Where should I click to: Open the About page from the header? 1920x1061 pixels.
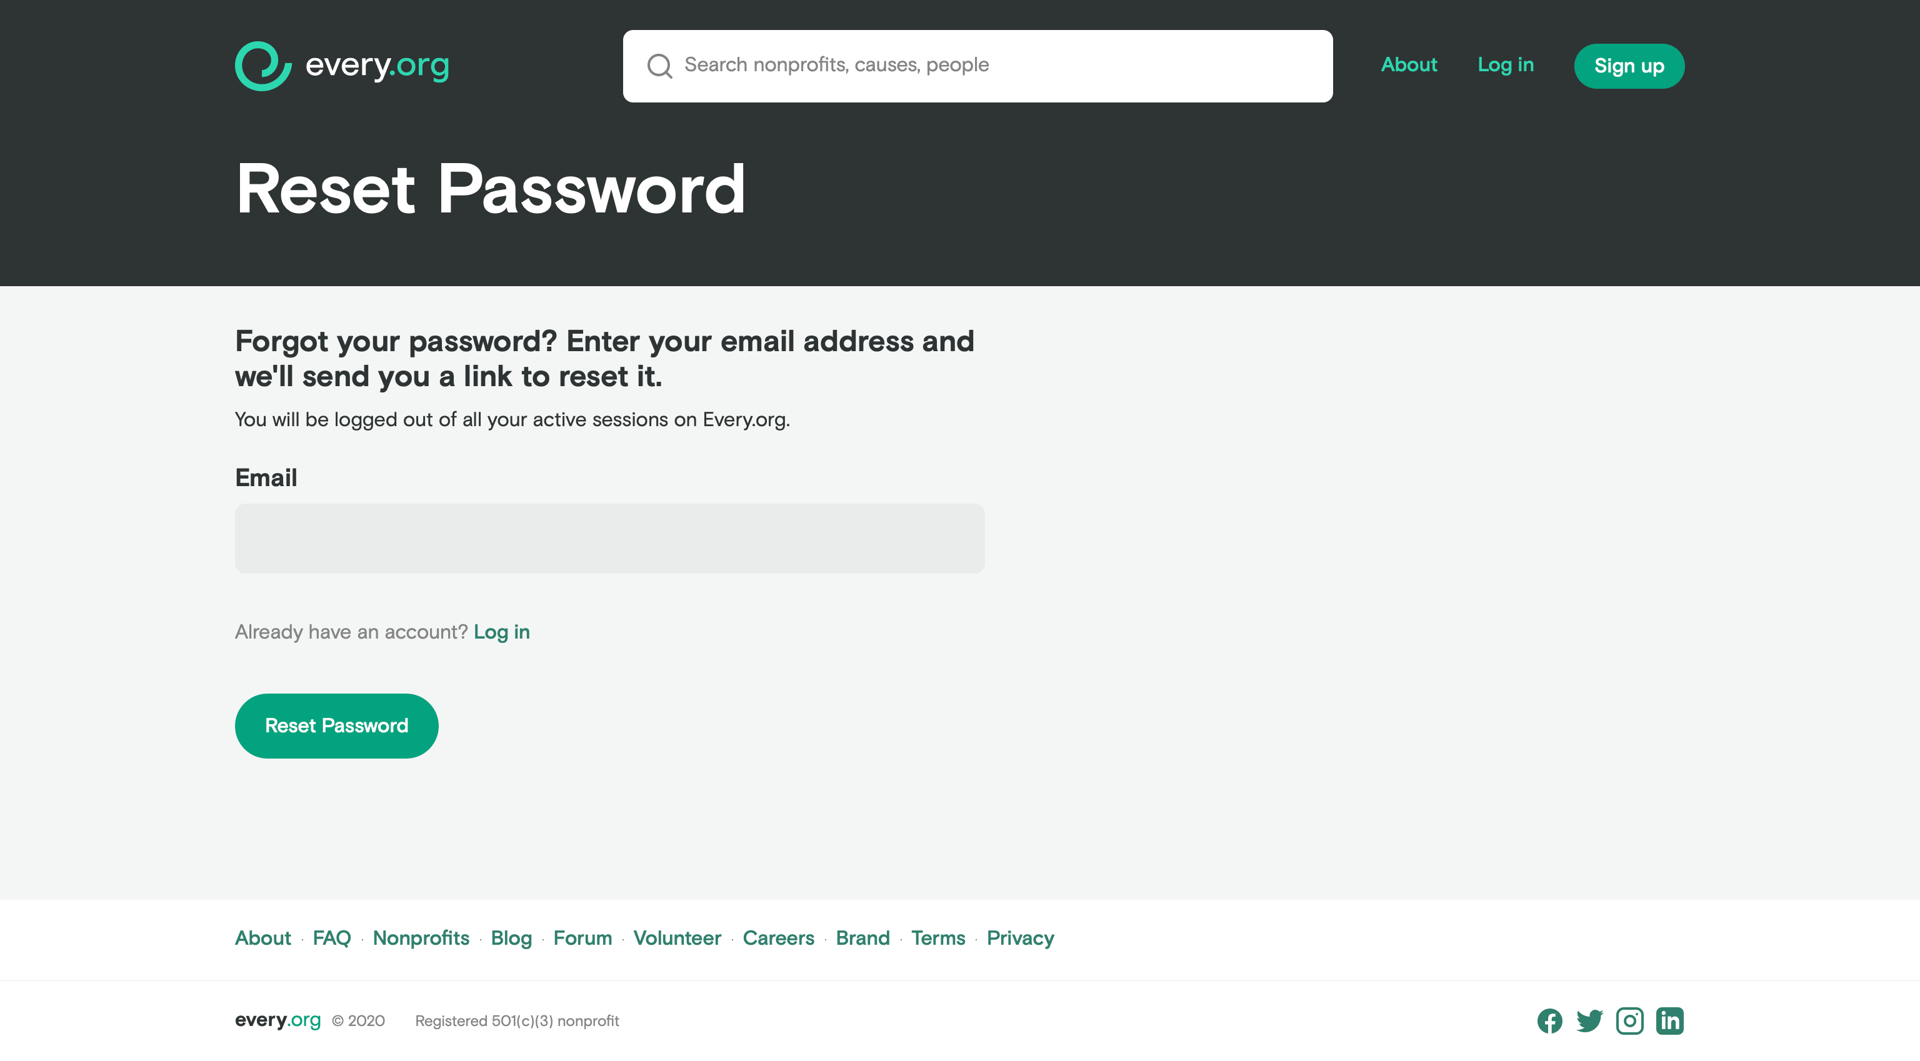point(1408,65)
